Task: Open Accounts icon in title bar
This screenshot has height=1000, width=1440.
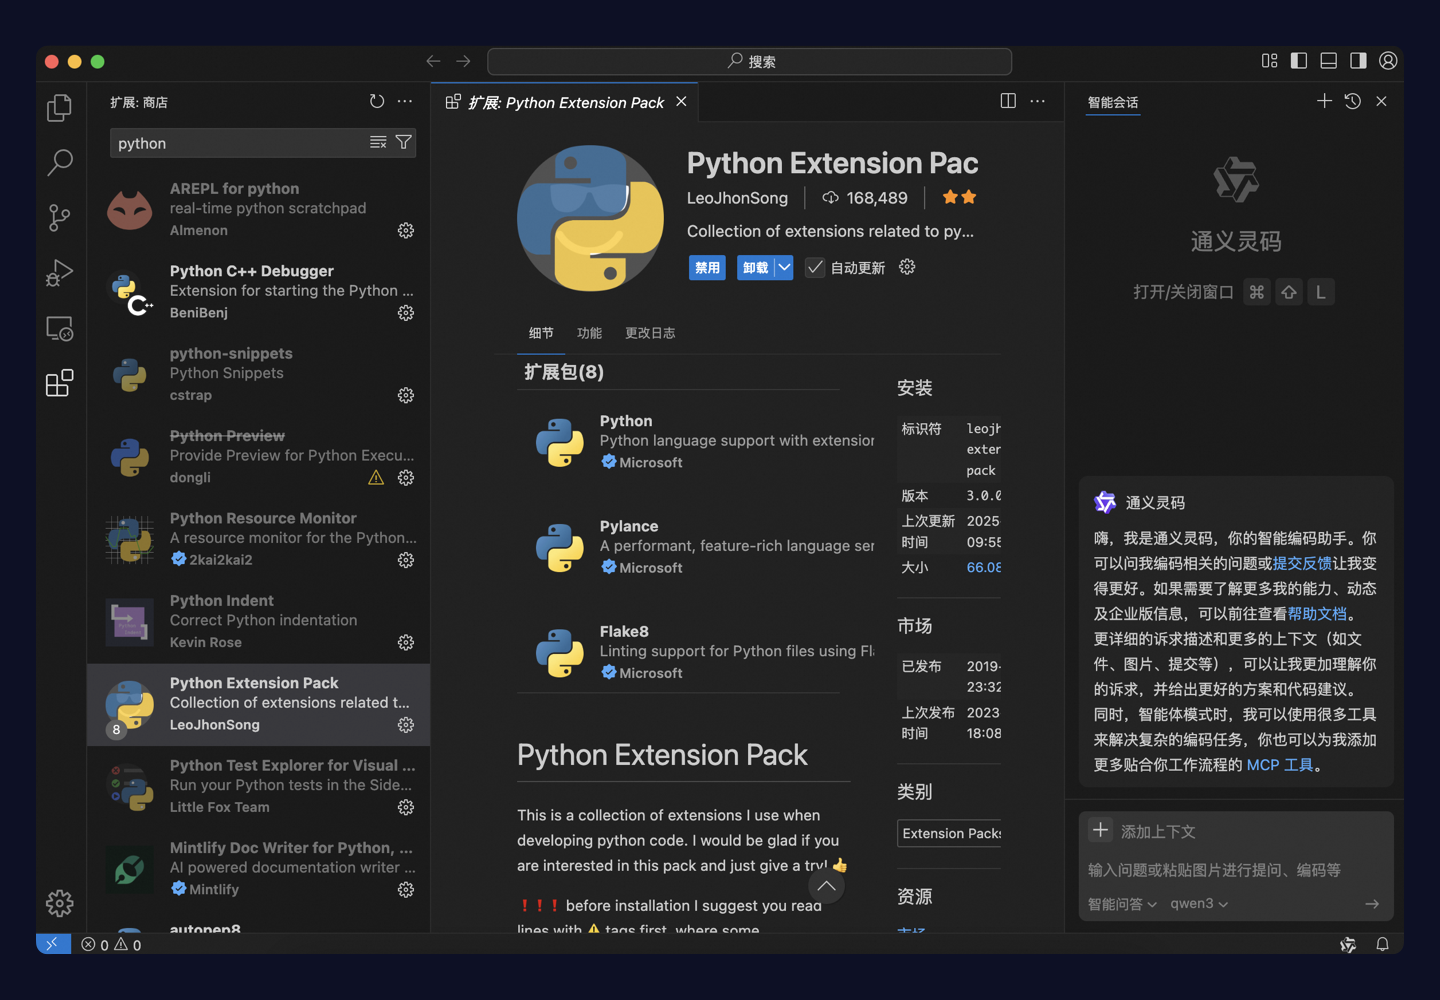Action: [1388, 61]
